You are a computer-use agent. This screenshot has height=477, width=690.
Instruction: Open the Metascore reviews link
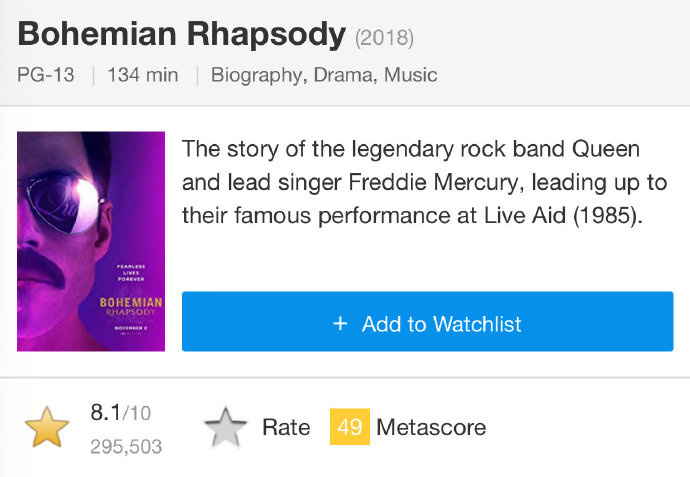coord(431,427)
